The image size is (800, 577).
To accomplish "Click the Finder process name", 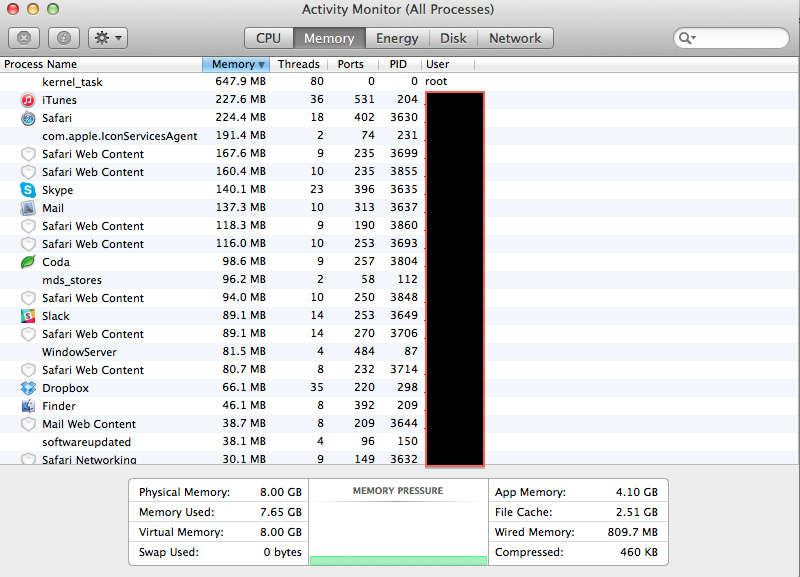I will (x=59, y=406).
